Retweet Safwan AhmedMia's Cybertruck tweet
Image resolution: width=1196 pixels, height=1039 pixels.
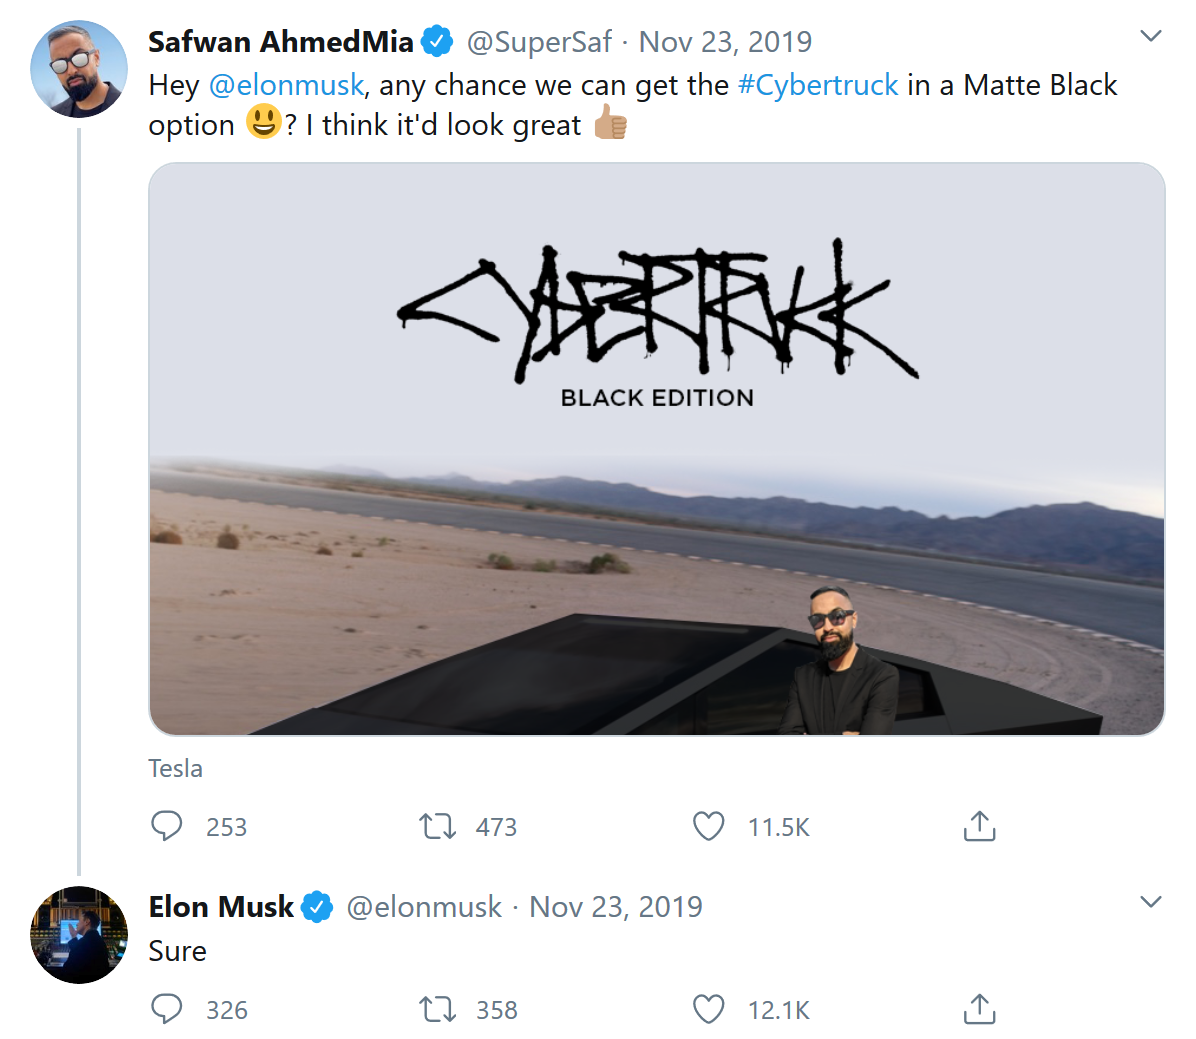[437, 827]
